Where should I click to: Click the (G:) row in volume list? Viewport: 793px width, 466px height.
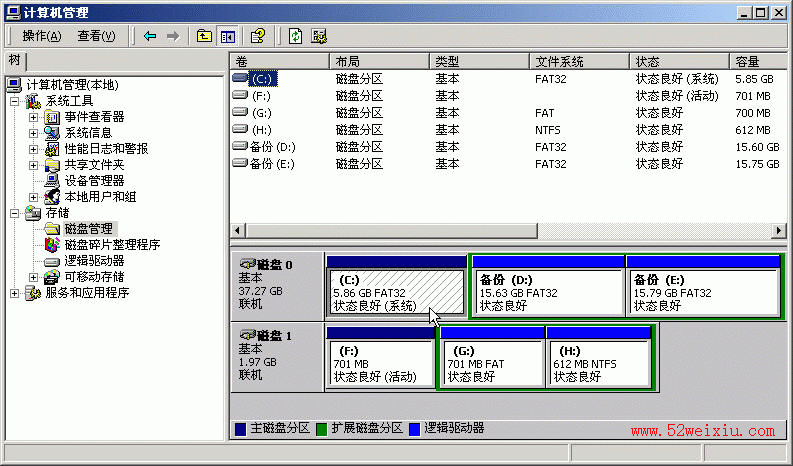508,113
